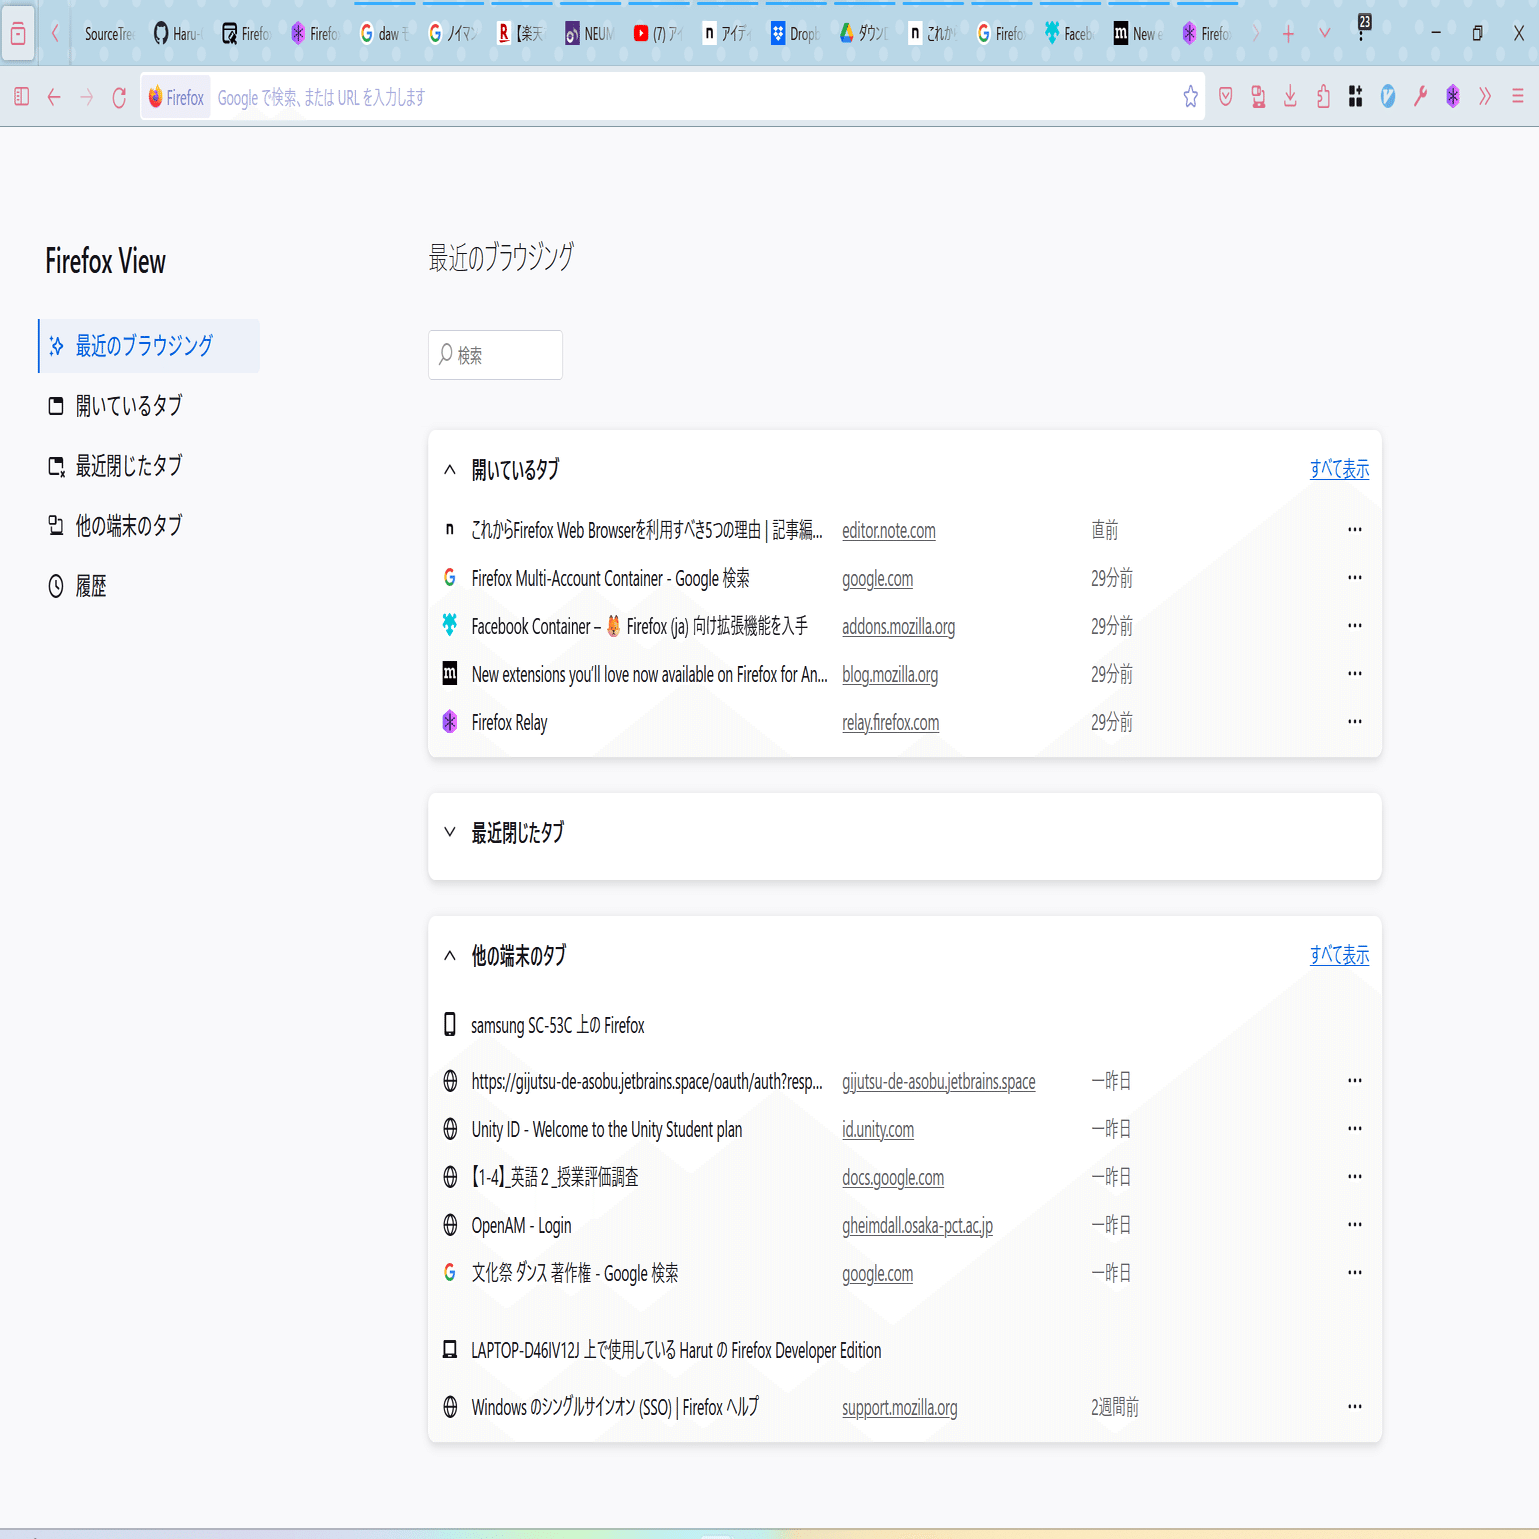
Task: Click the notification icon with badge 23
Action: 1362,27
